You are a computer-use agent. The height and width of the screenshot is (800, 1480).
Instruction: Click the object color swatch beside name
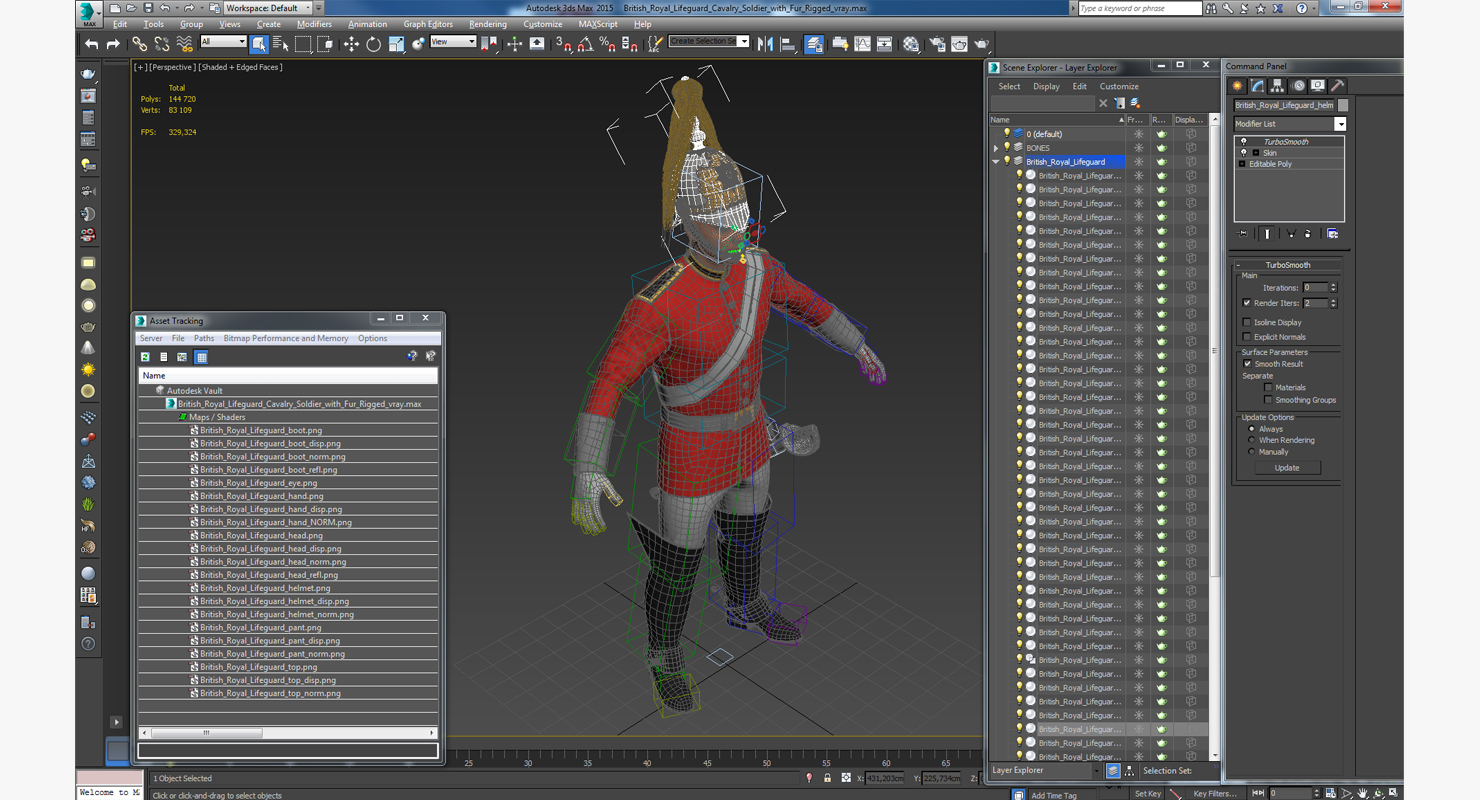point(1343,105)
